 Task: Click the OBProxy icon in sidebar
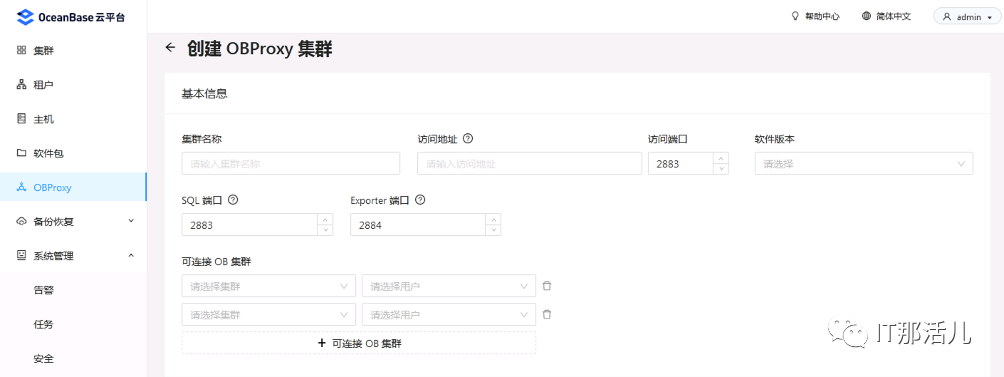21,188
